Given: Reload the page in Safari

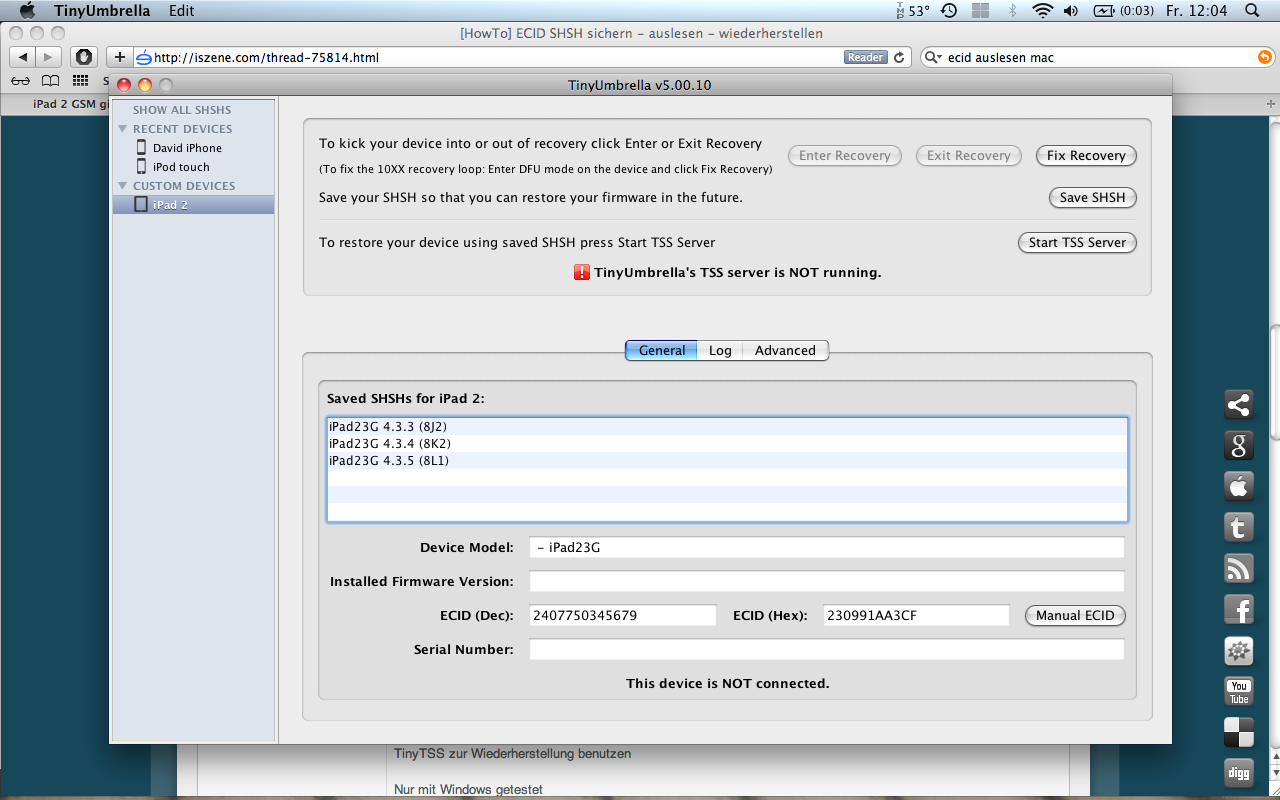Looking at the screenshot, I should pos(899,58).
